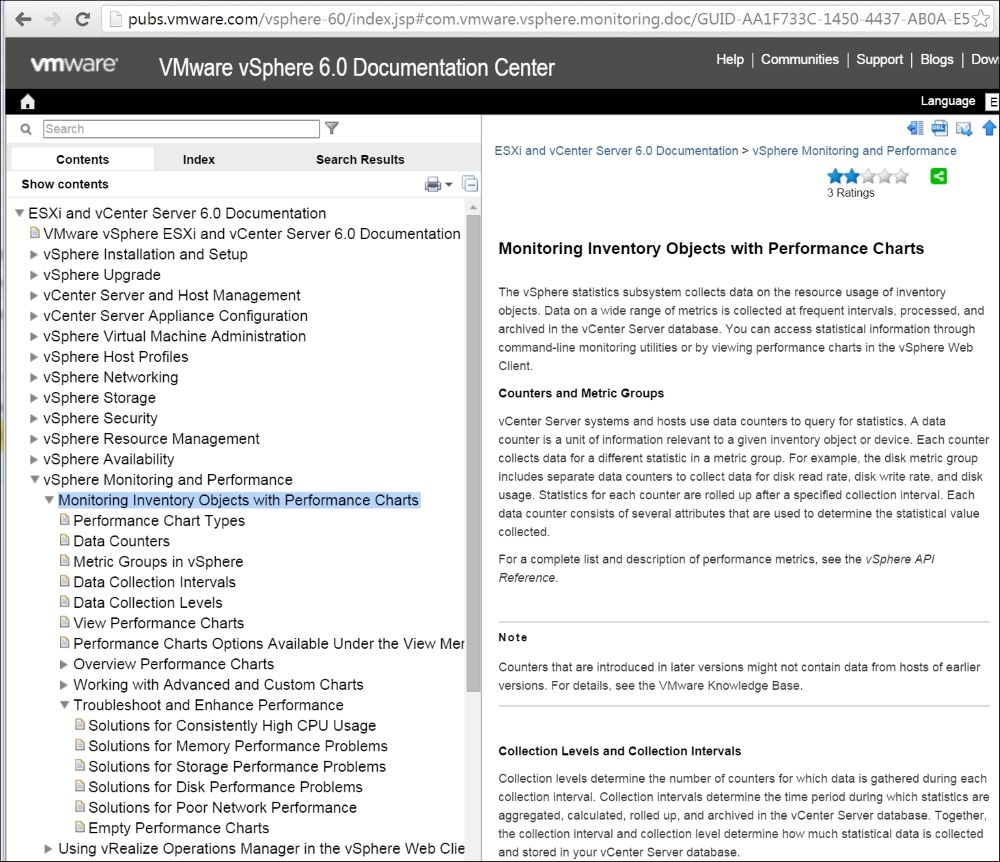The height and width of the screenshot is (862, 1000).
Task: Click the email feedback envelope icon
Action: [x=964, y=128]
